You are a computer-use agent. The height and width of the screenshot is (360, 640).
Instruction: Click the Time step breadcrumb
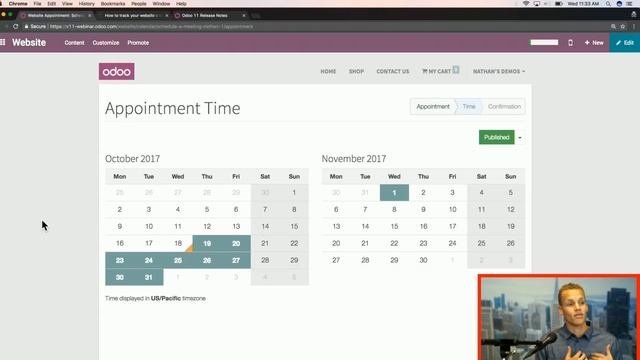click(469, 107)
